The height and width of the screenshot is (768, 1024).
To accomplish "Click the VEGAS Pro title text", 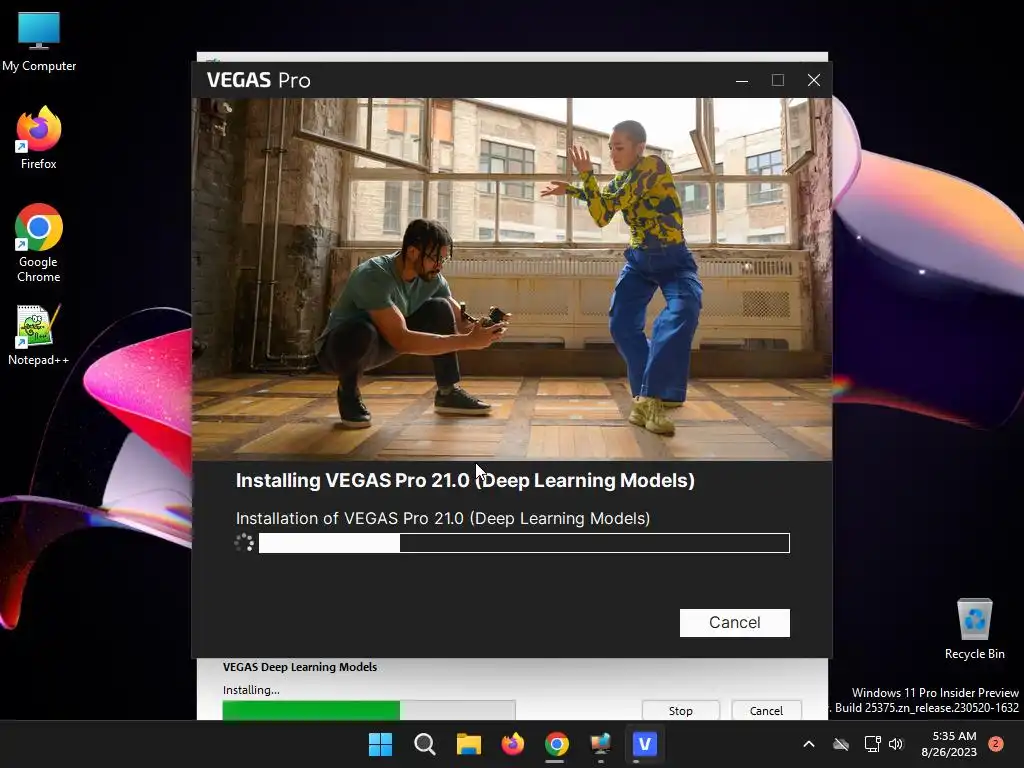I will tap(259, 80).
